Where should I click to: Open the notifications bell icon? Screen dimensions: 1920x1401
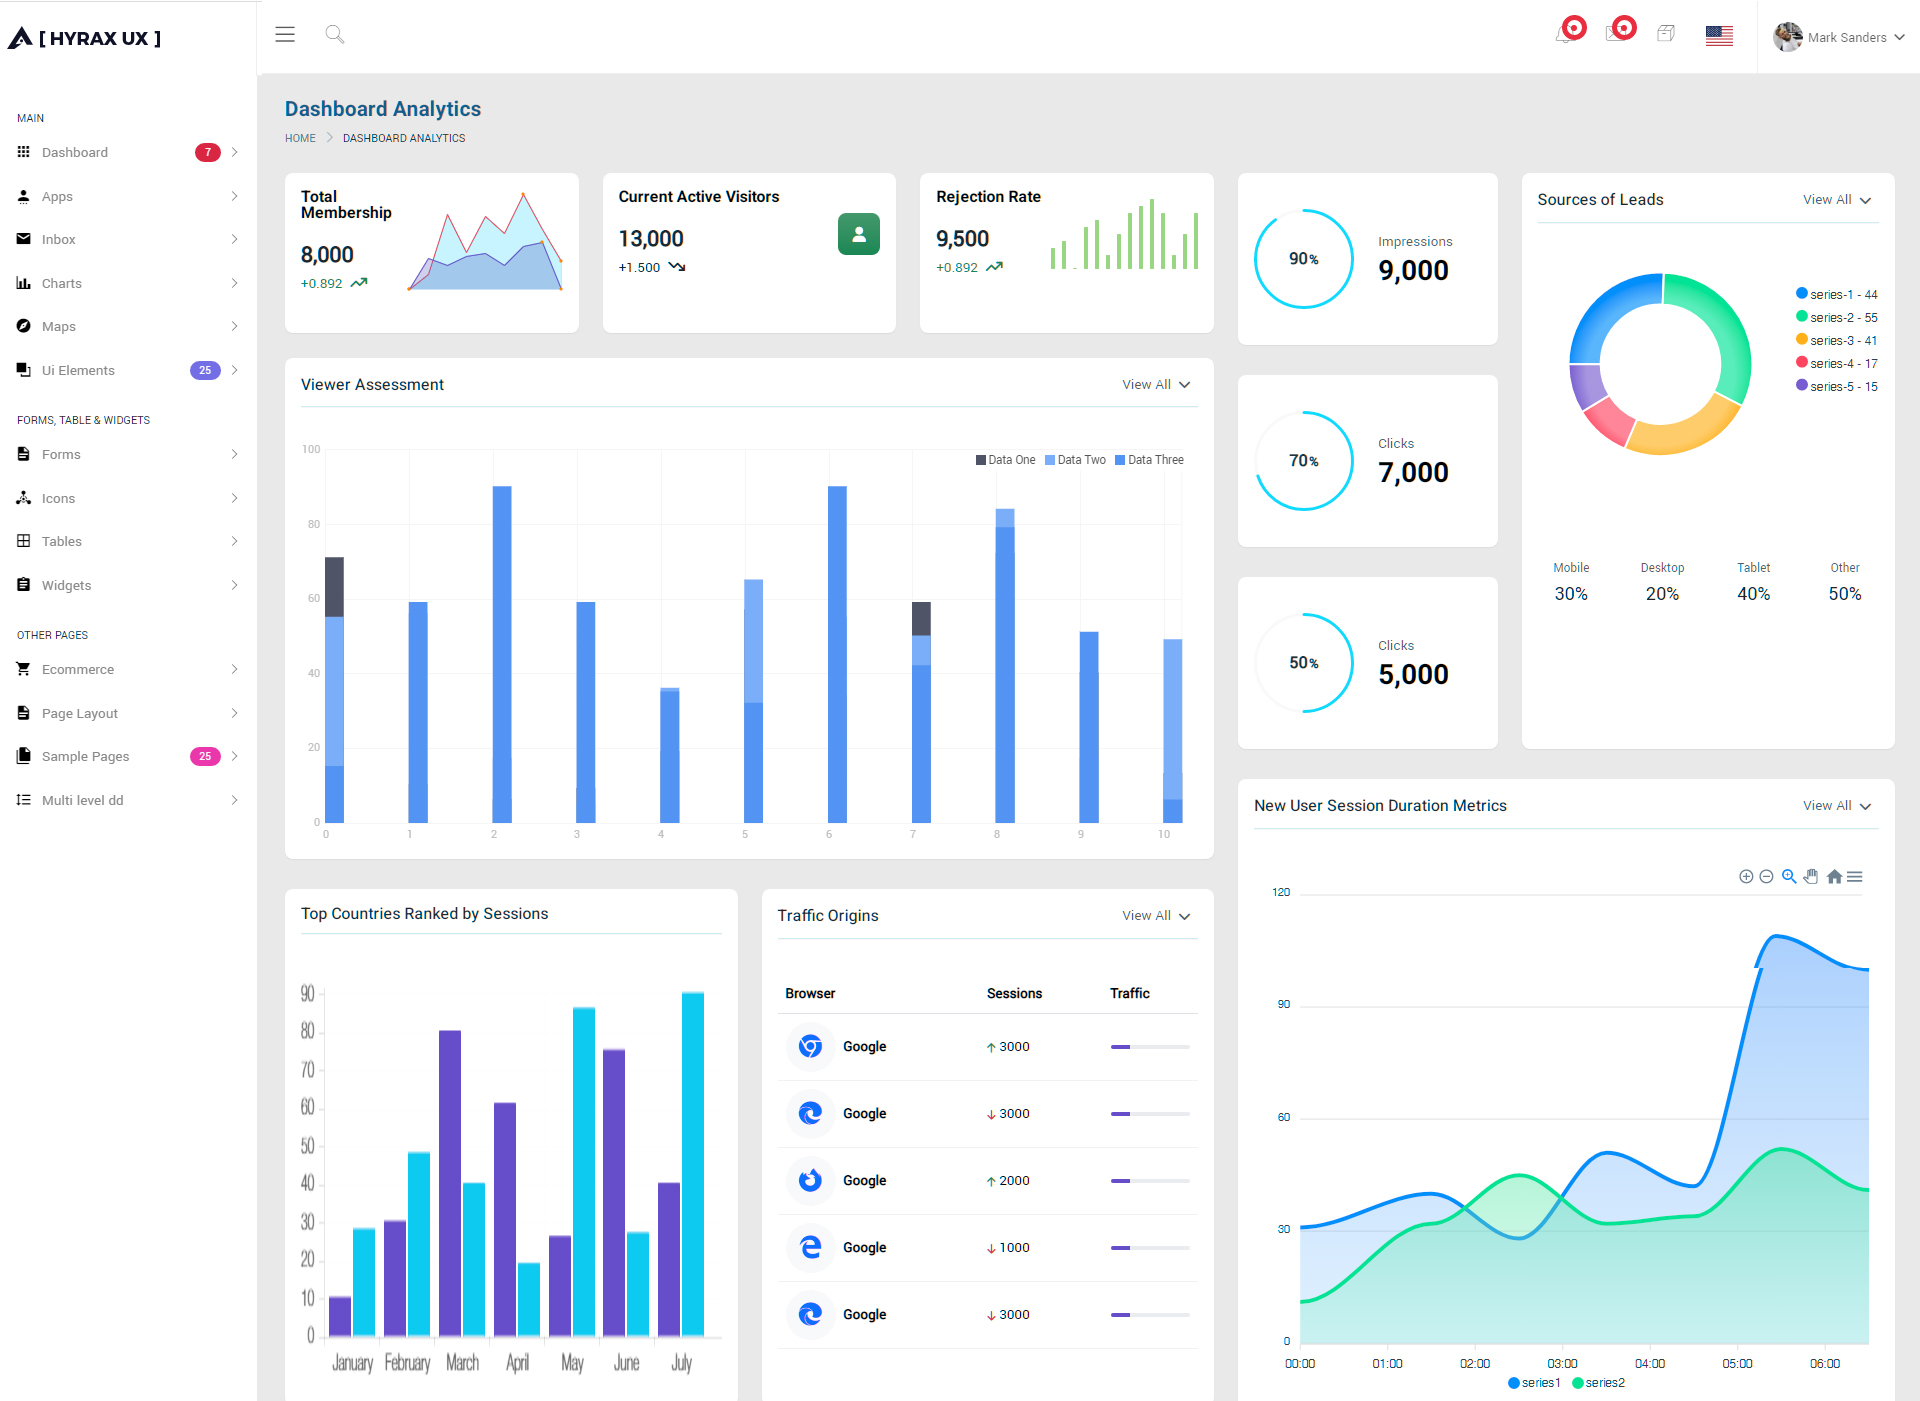[1565, 35]
